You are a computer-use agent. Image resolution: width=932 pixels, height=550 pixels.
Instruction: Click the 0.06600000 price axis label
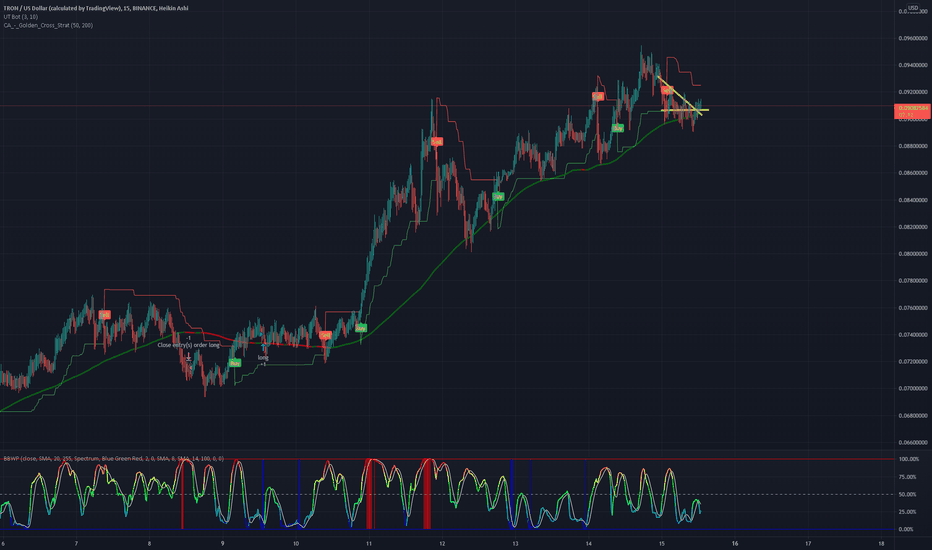912,442
